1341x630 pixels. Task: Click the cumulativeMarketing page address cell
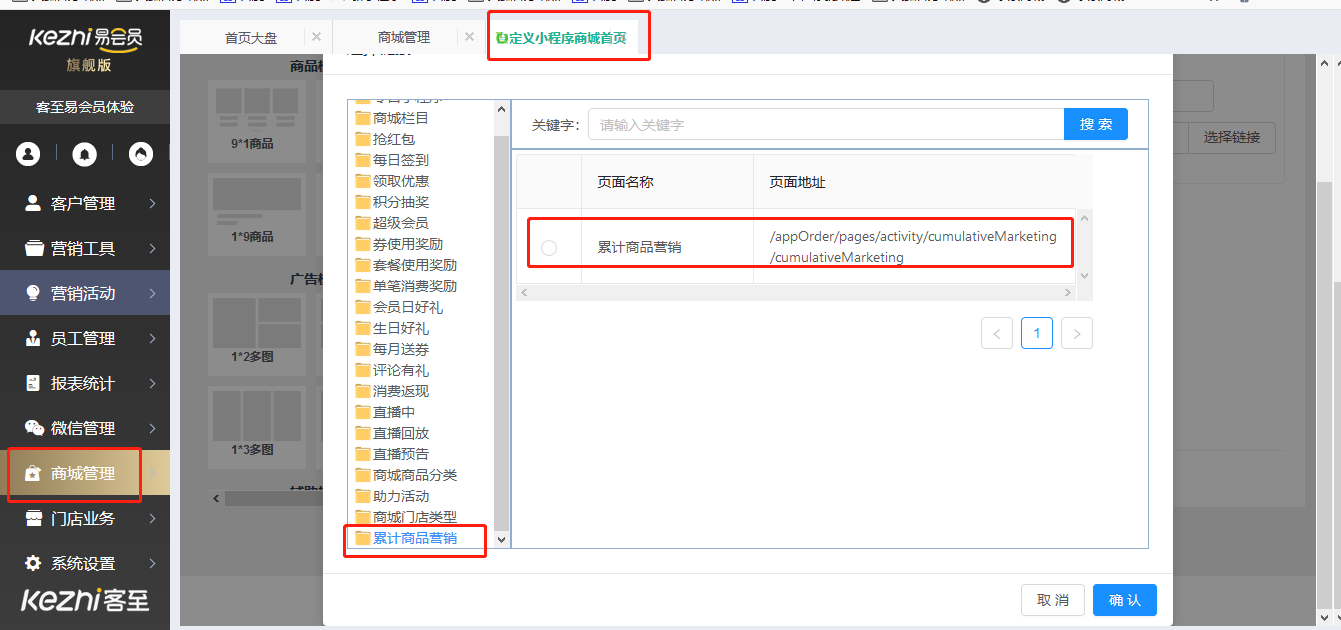[913, 247]
